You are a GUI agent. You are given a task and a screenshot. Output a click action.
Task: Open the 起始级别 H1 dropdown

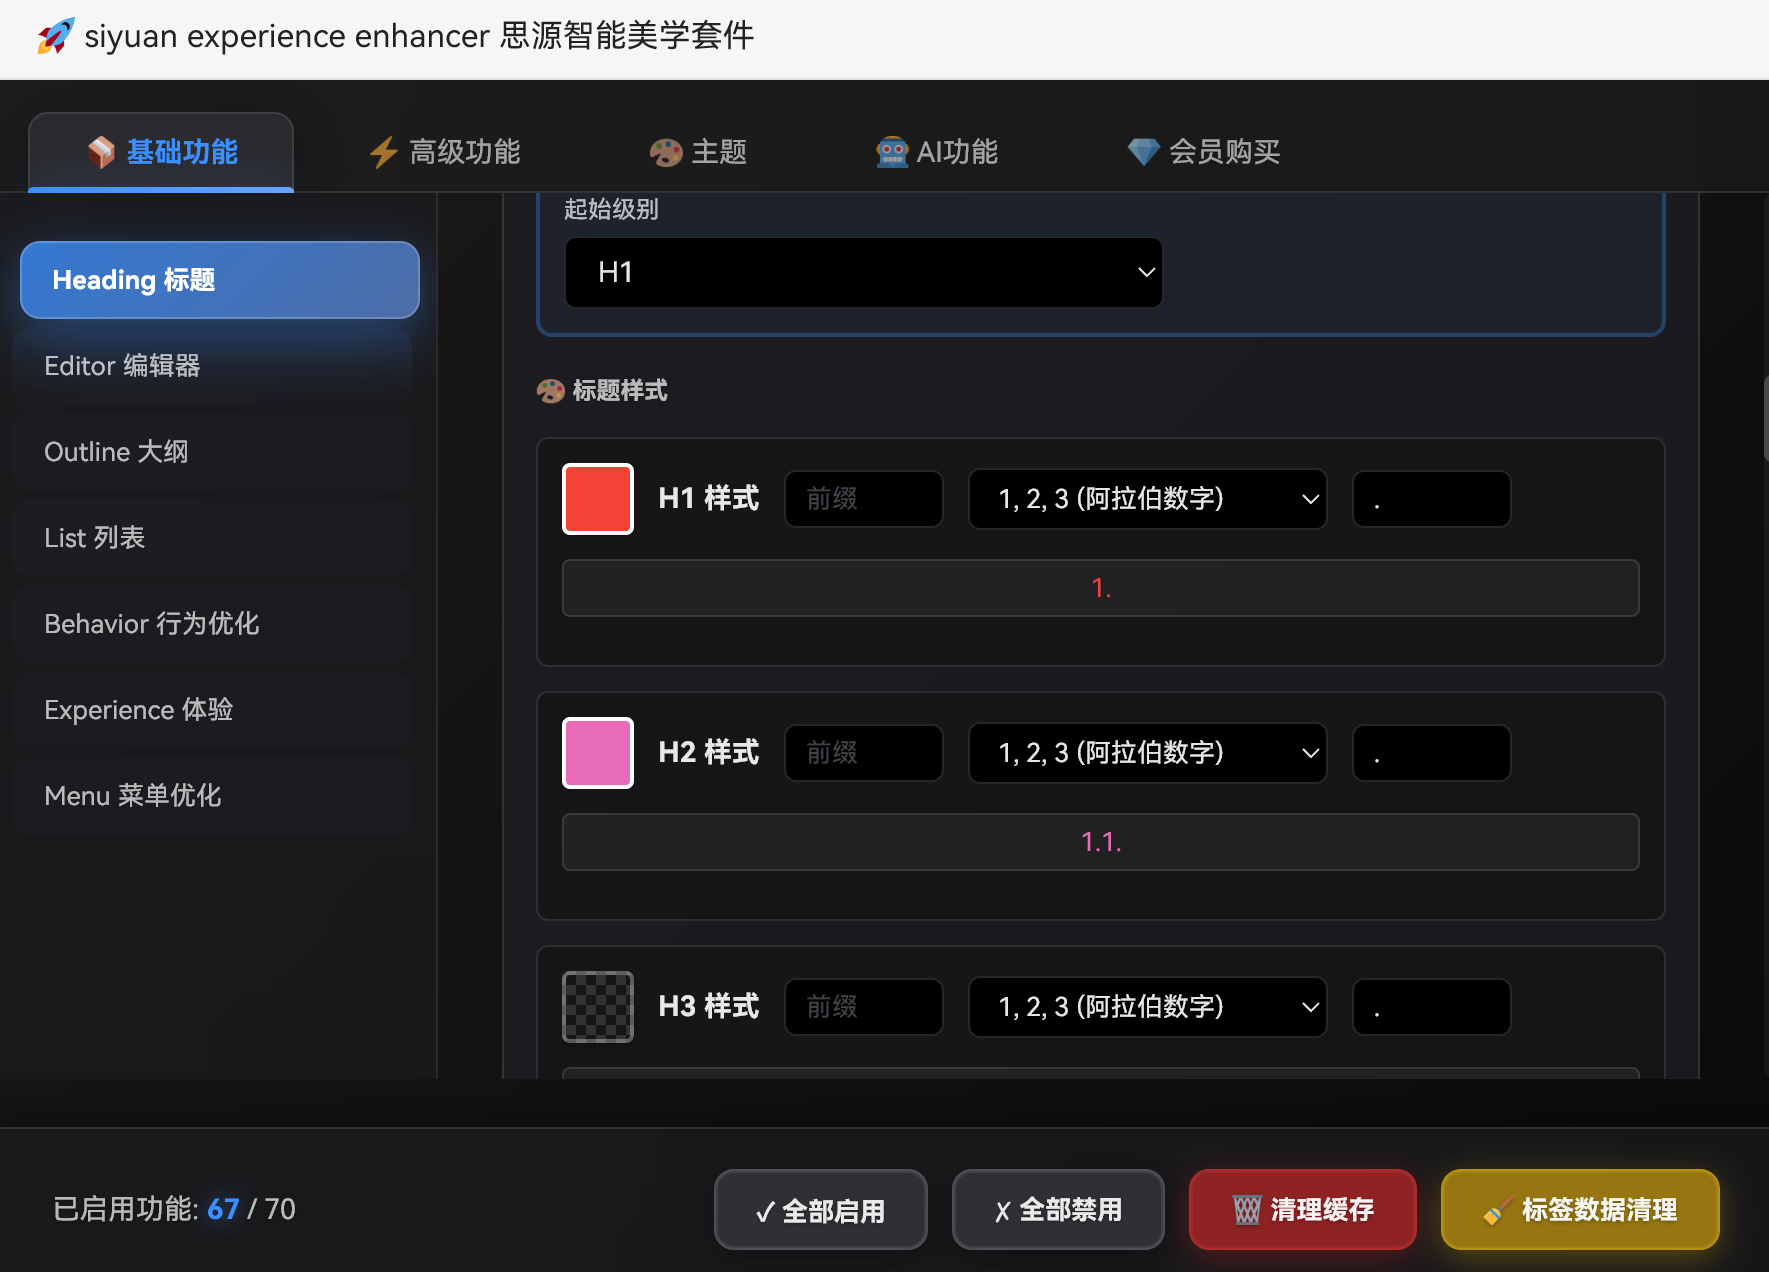point(864,272)
